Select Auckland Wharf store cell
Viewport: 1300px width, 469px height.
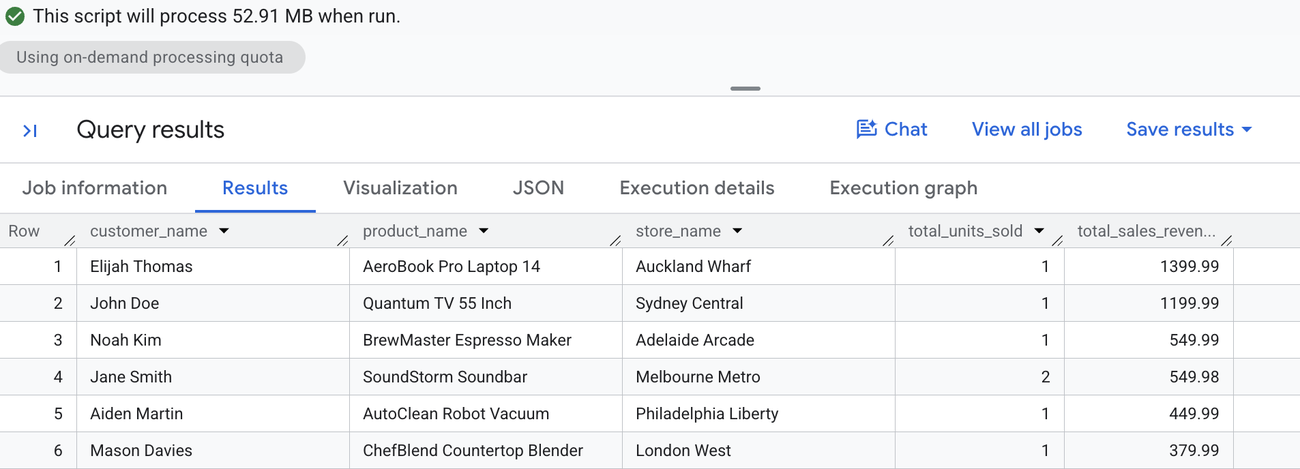click(x=758, y=266)
